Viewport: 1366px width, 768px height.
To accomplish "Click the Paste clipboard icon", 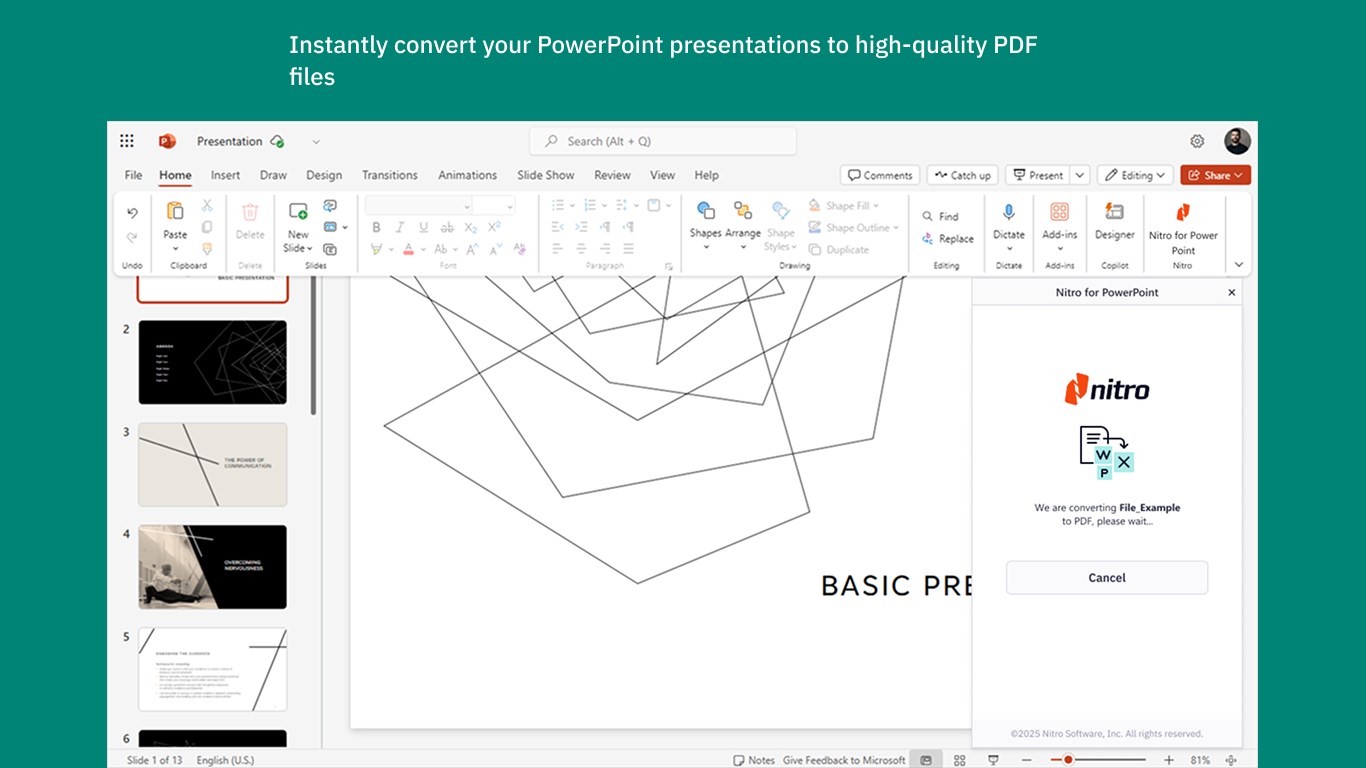I will [175, 211].
